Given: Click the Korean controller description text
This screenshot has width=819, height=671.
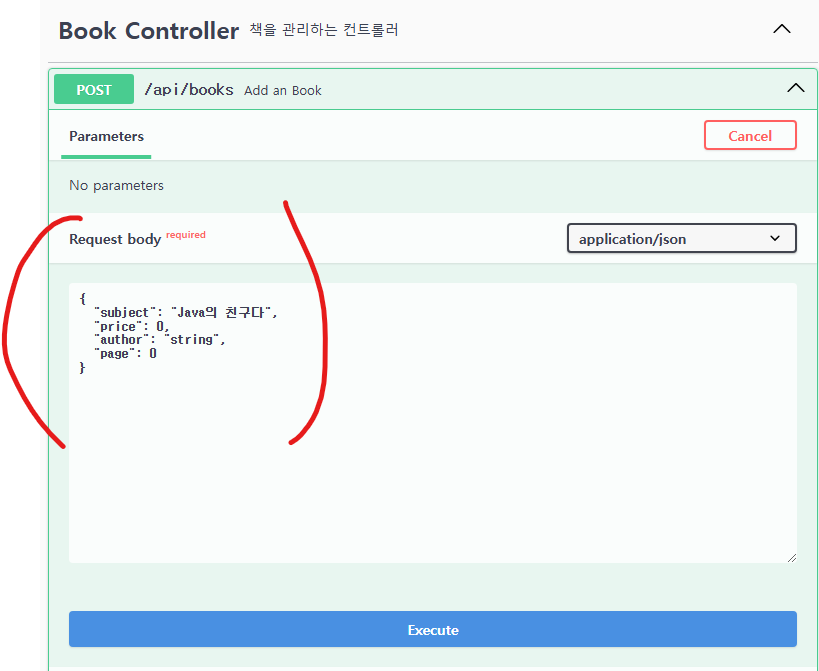Looking at the screenshot, I should tap(324, 30).
